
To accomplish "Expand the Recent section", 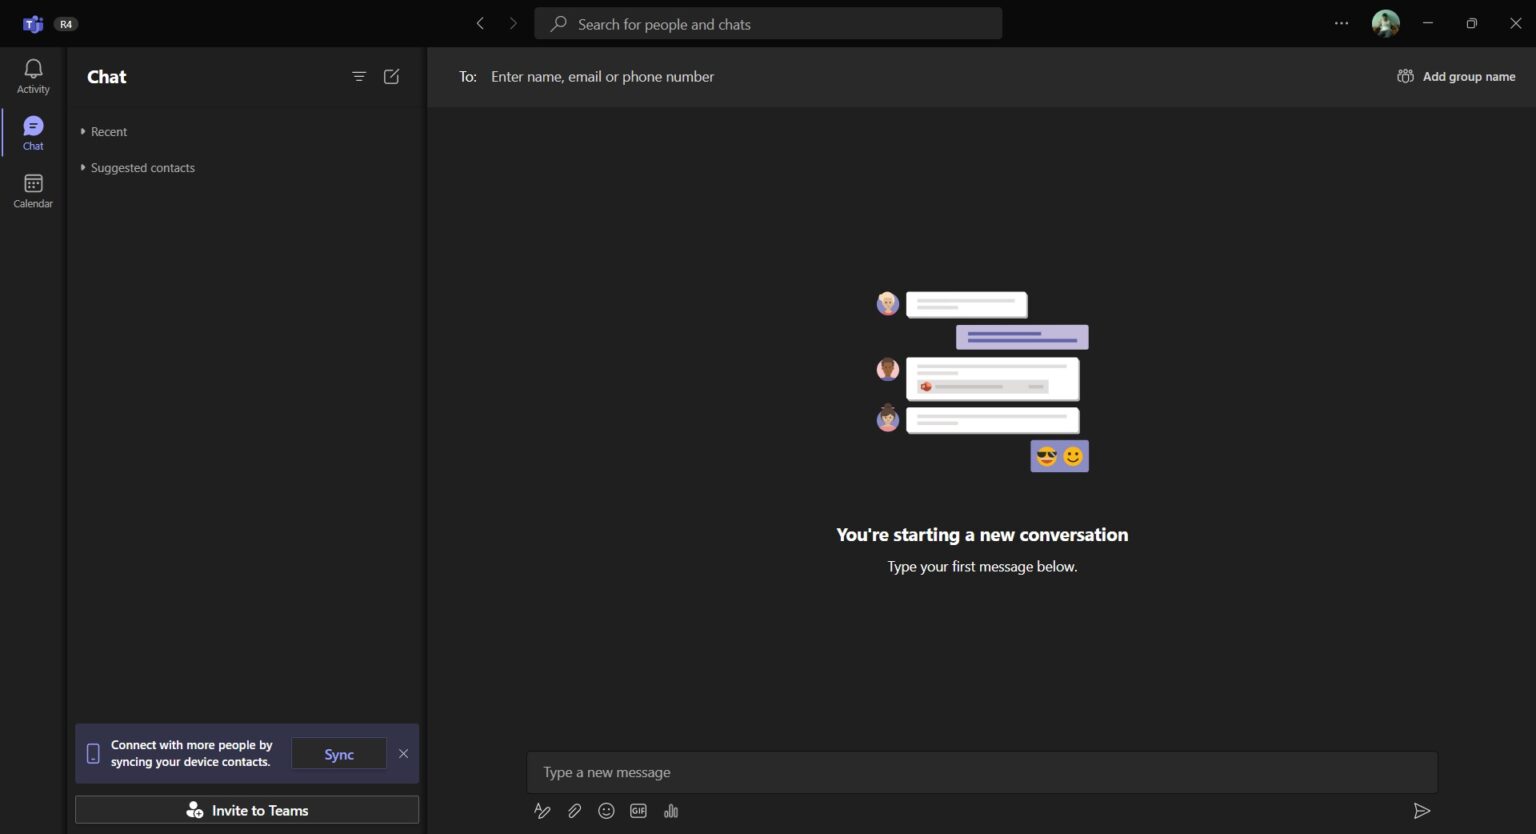I will pyautogui.click(x=103, y=131).
